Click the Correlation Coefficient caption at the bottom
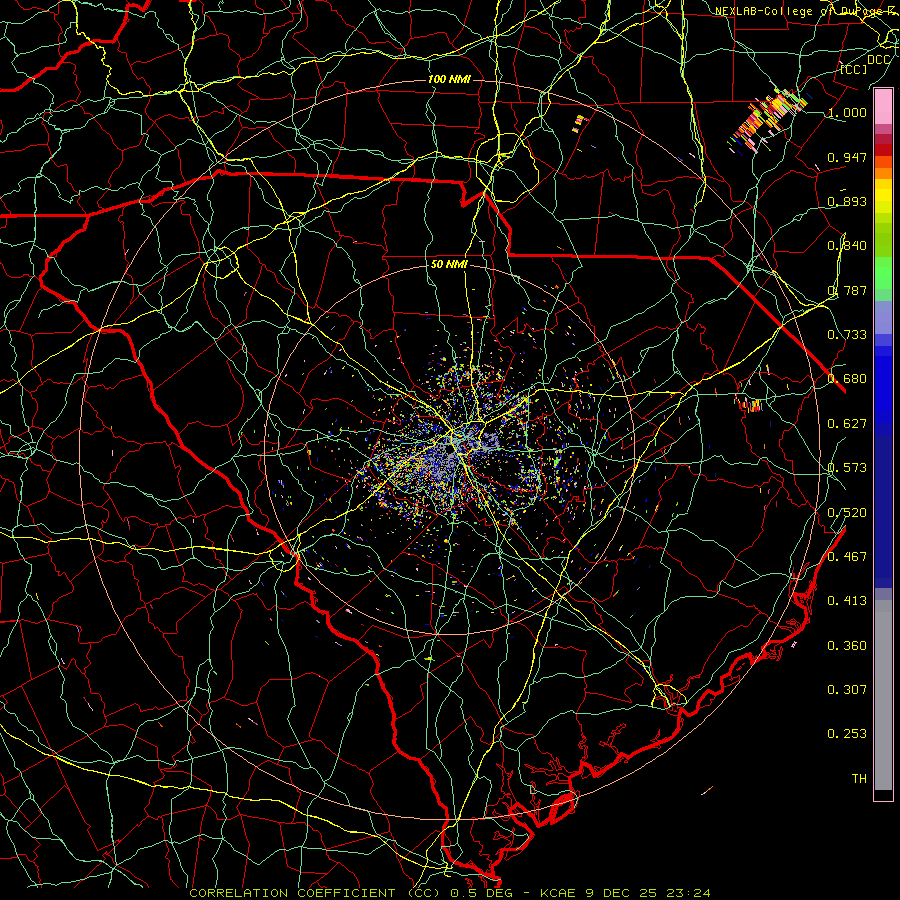 [450, 893]
